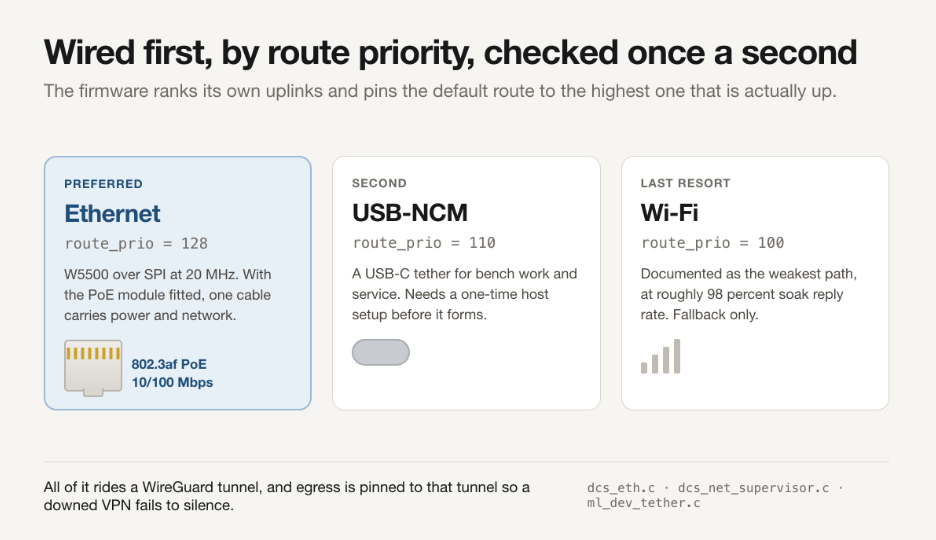Click the Wi-Fi signal bars icon
Viewport: 936px width, 540px height.
coord(660,356)
